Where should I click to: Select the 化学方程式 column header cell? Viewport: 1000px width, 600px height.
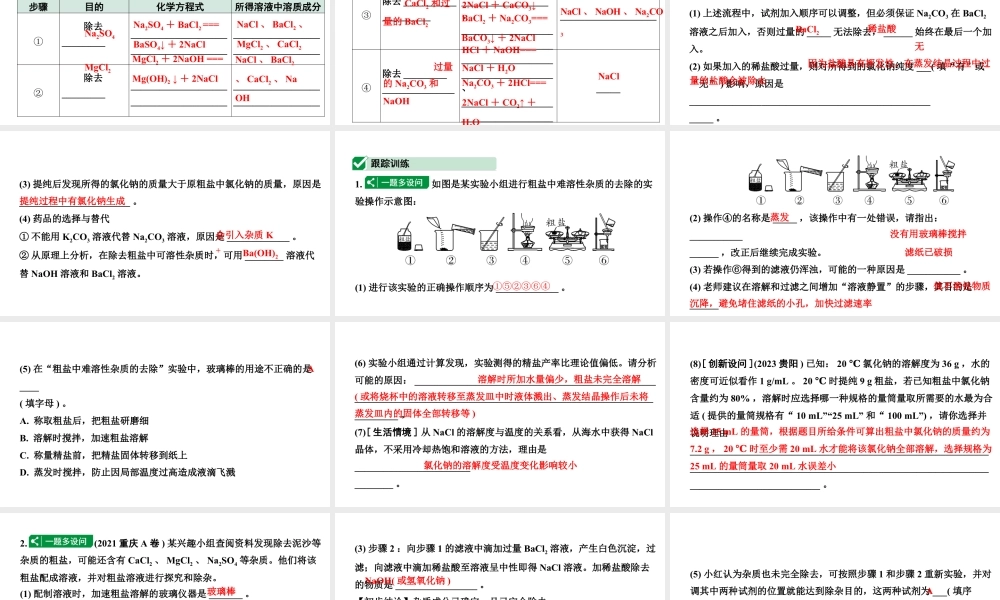[180, 7]
